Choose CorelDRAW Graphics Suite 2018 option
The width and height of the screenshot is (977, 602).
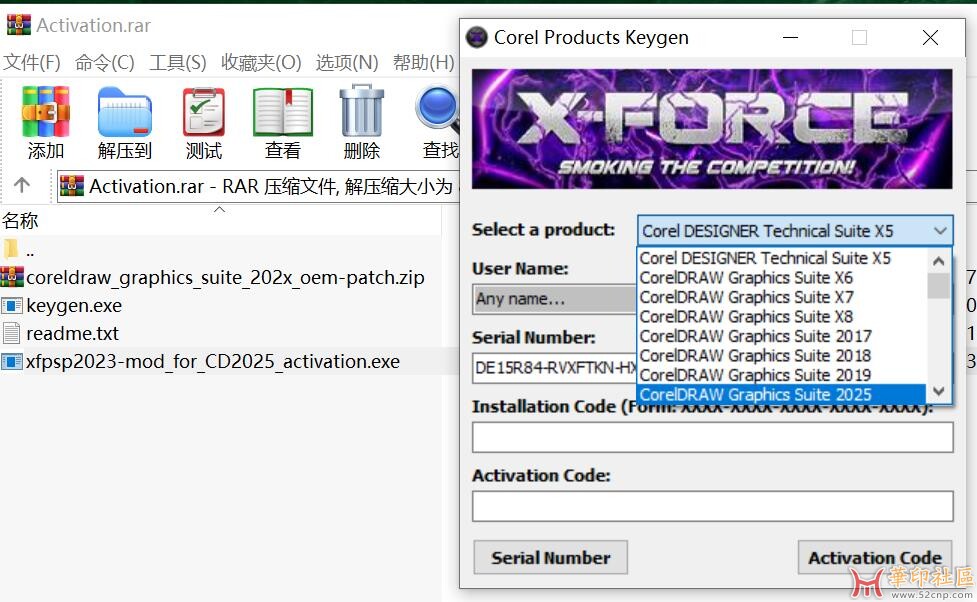coord(782,355)
